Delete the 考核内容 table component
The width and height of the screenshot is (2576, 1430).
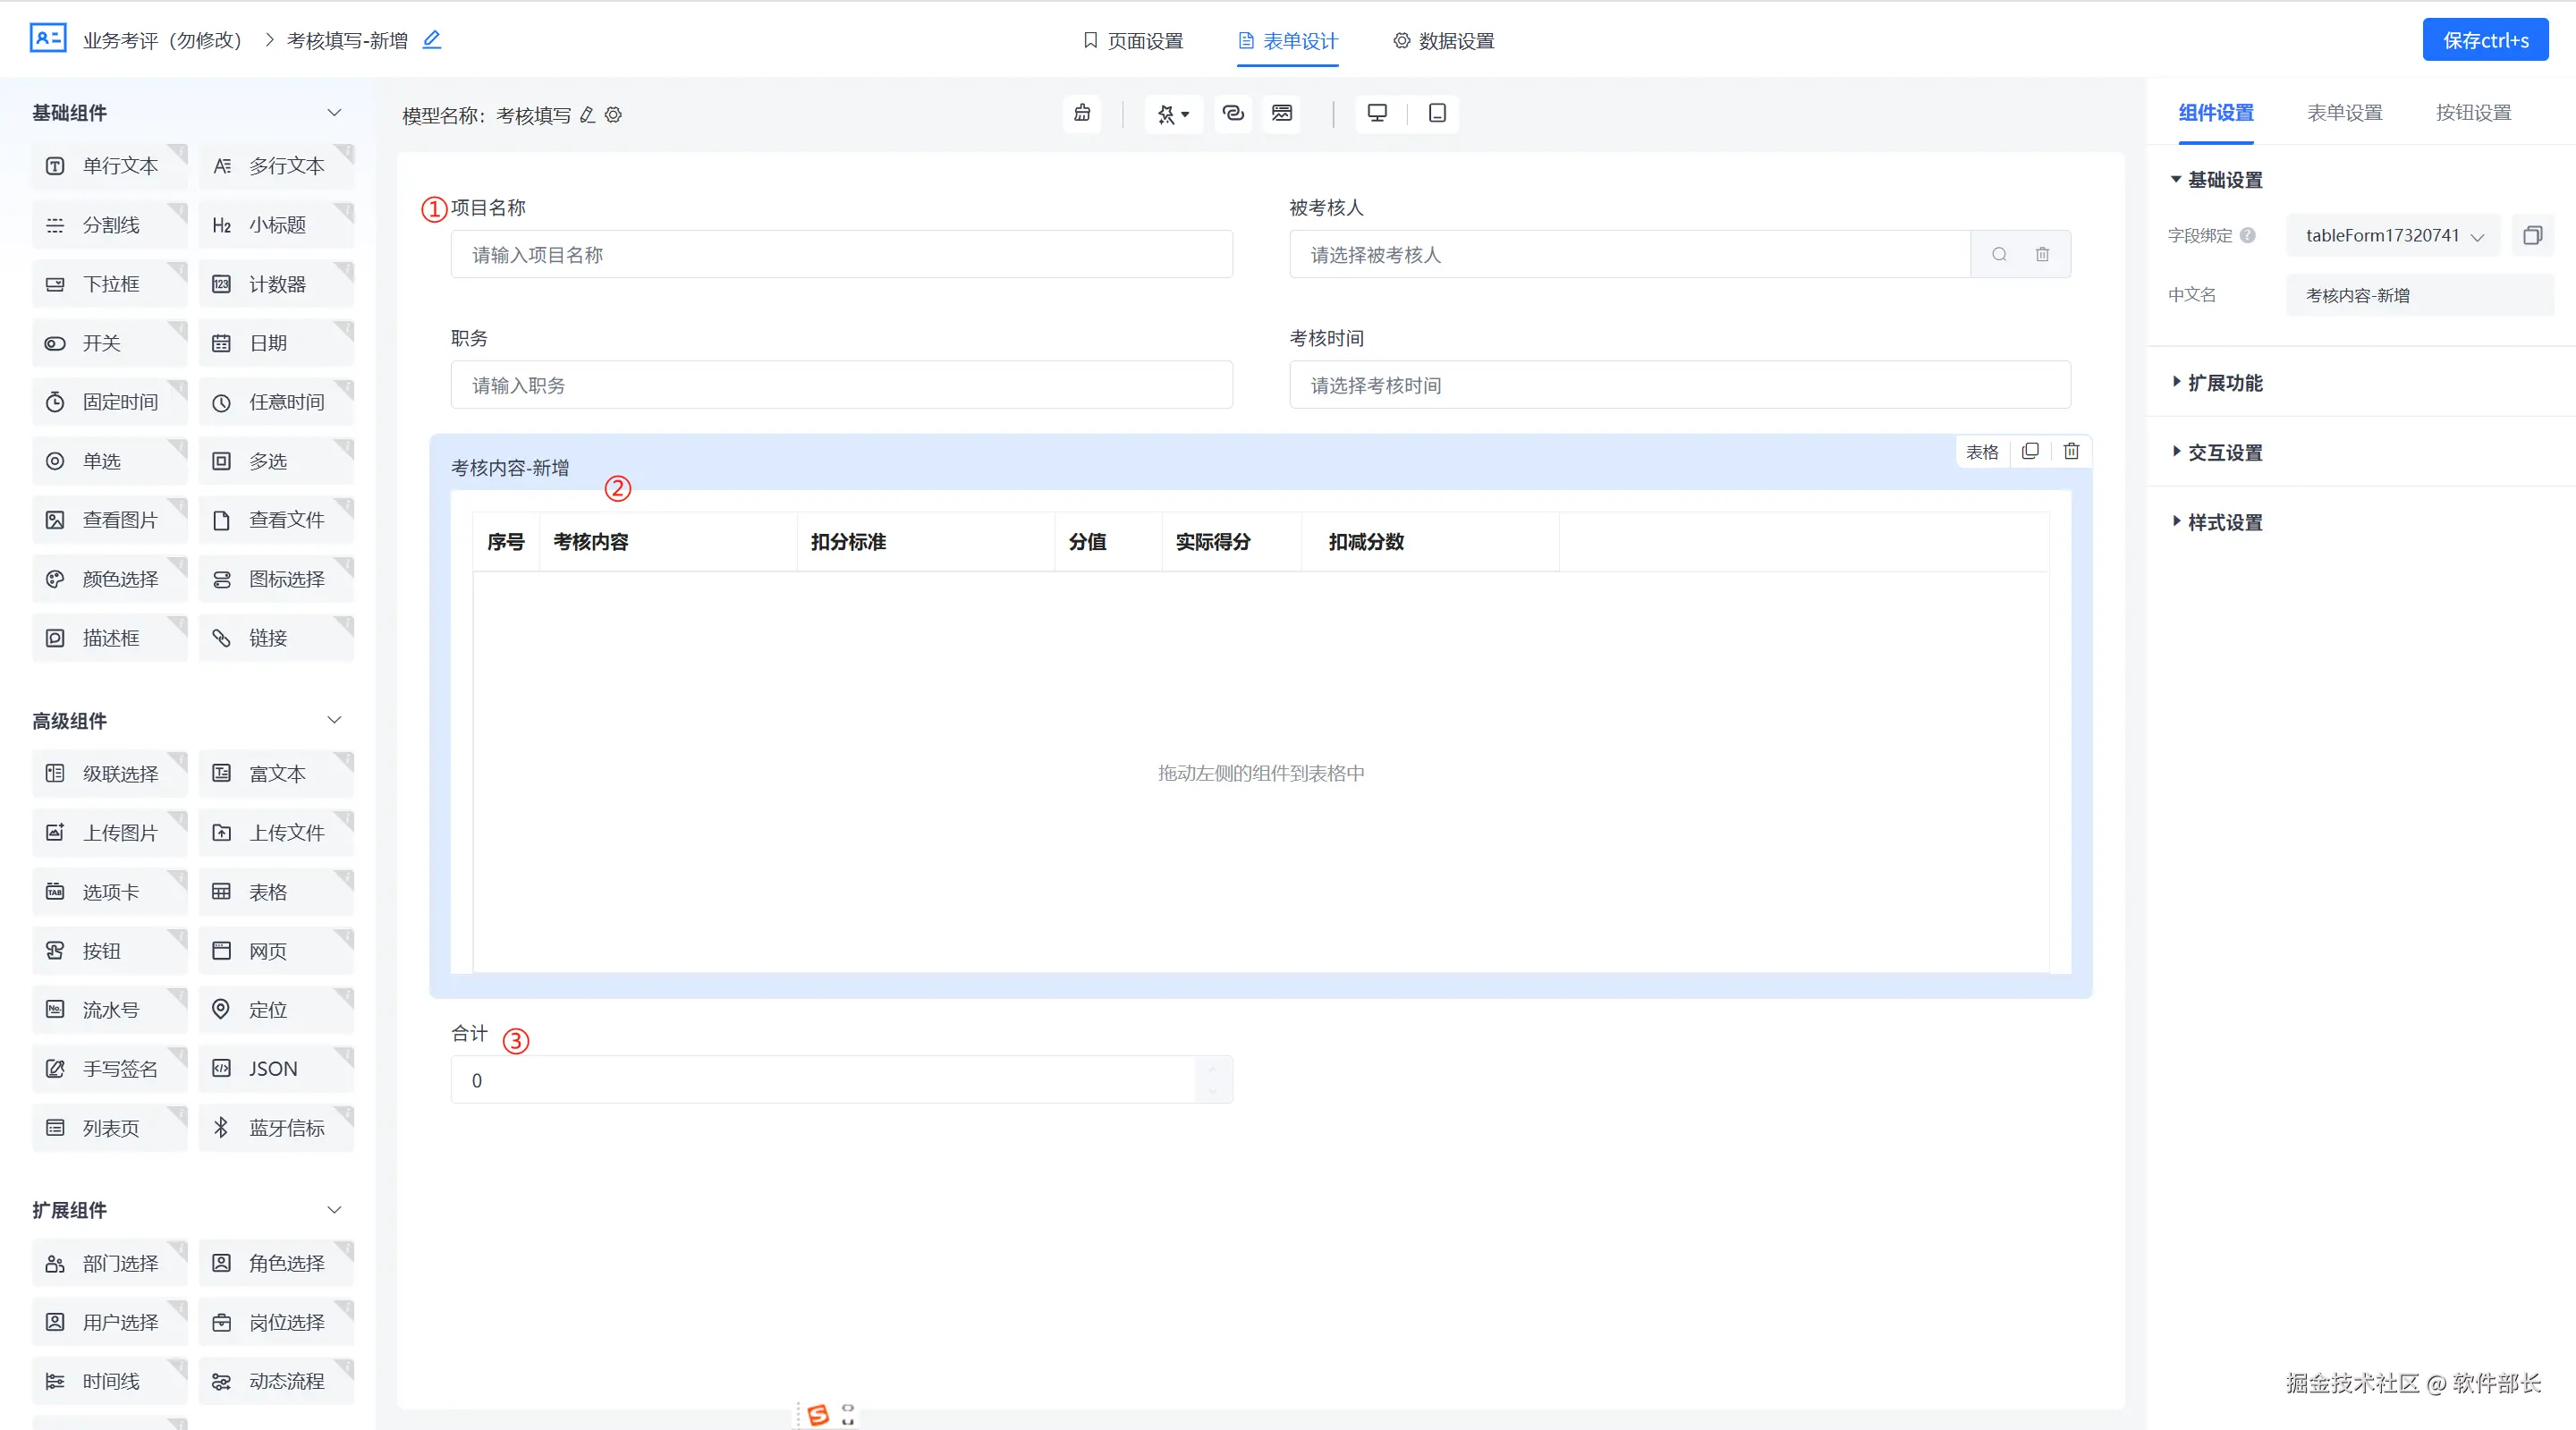coord(2071,451)
